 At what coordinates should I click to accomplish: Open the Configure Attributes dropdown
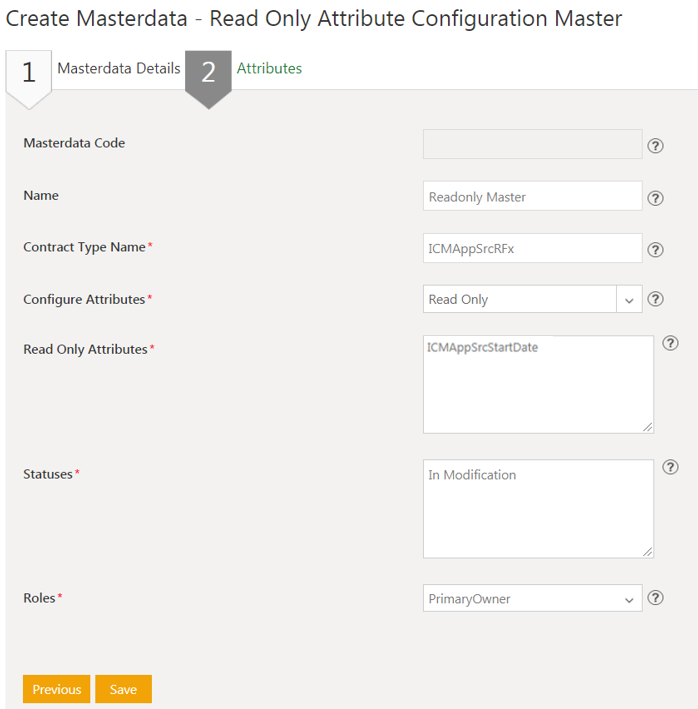coord(629,299)
